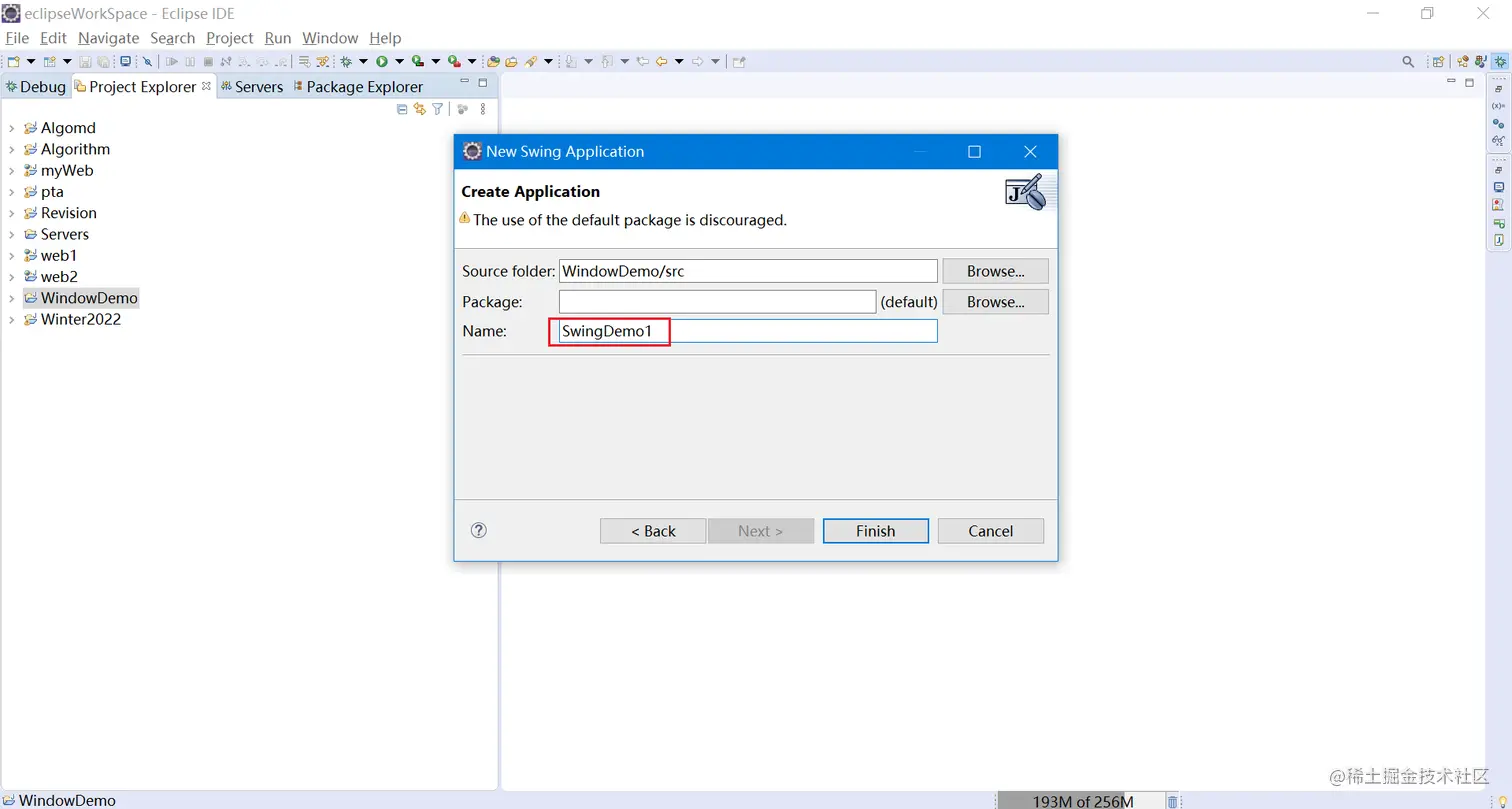The image size is (1512, 809).
Task: Click the Resume debug icon
Action: click(x=171, y=61)
